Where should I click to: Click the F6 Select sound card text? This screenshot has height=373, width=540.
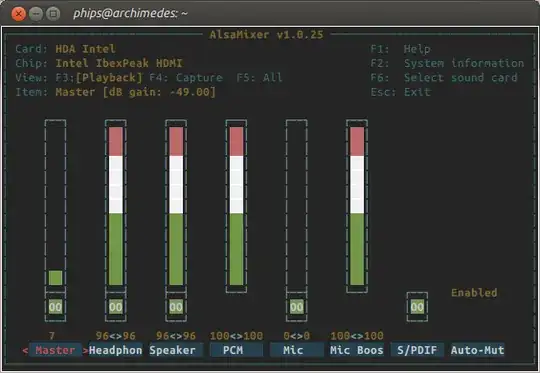coord(444,78)
